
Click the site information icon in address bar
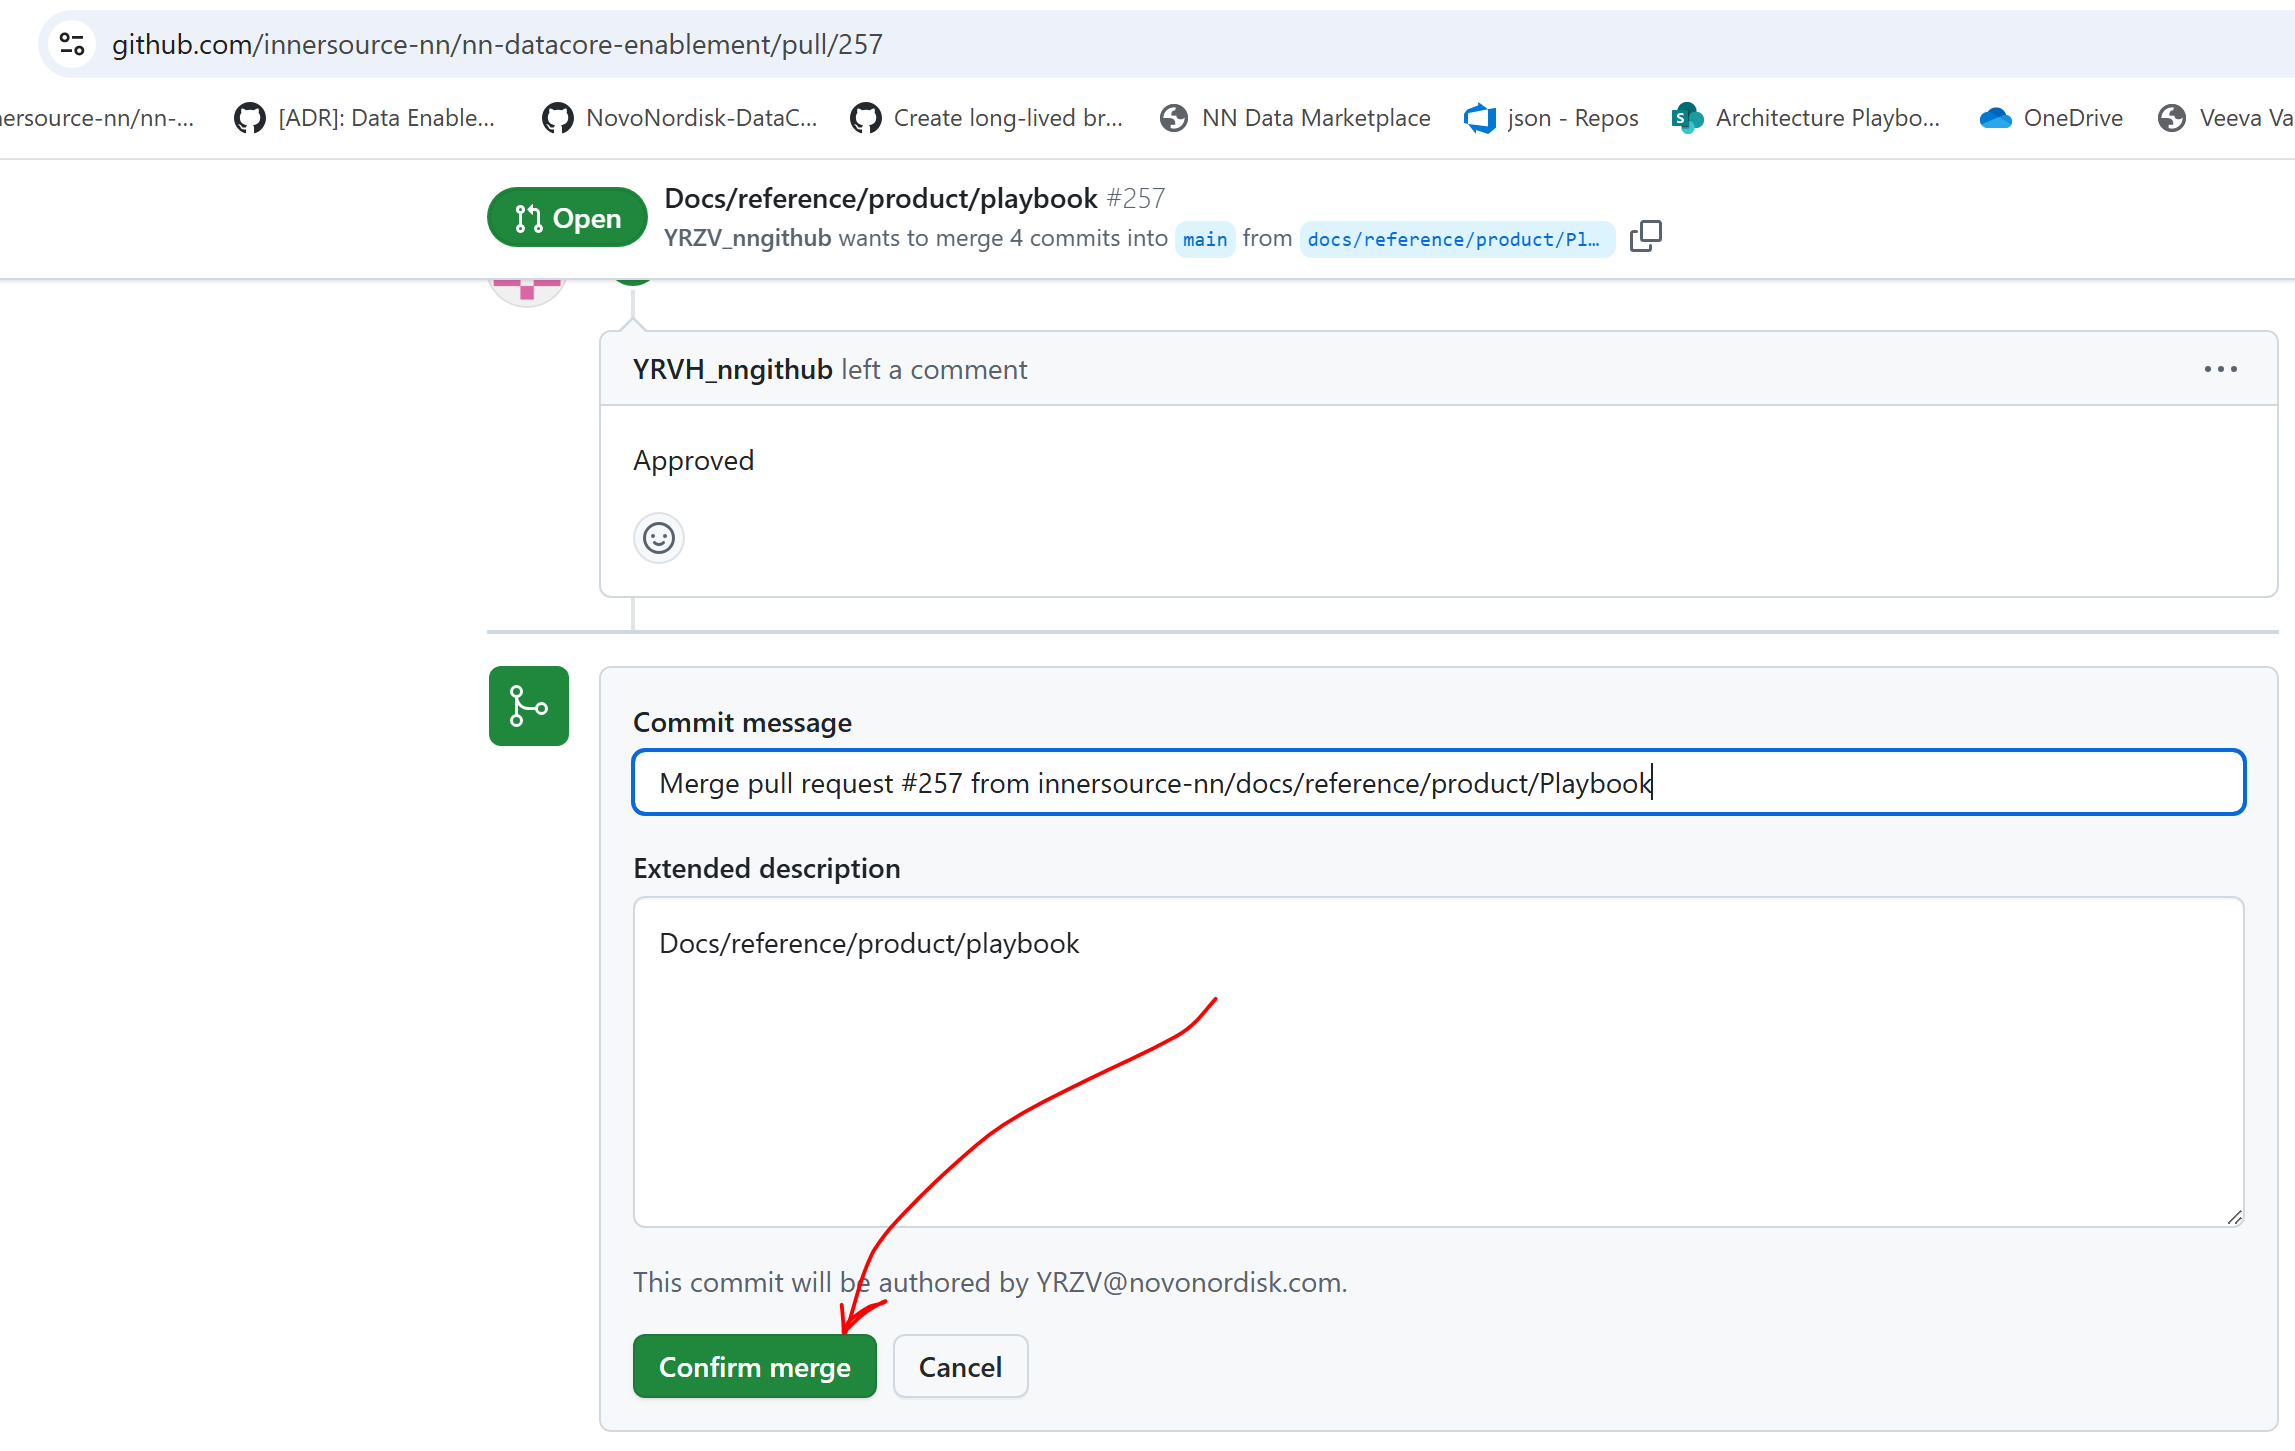coord(72,44)
